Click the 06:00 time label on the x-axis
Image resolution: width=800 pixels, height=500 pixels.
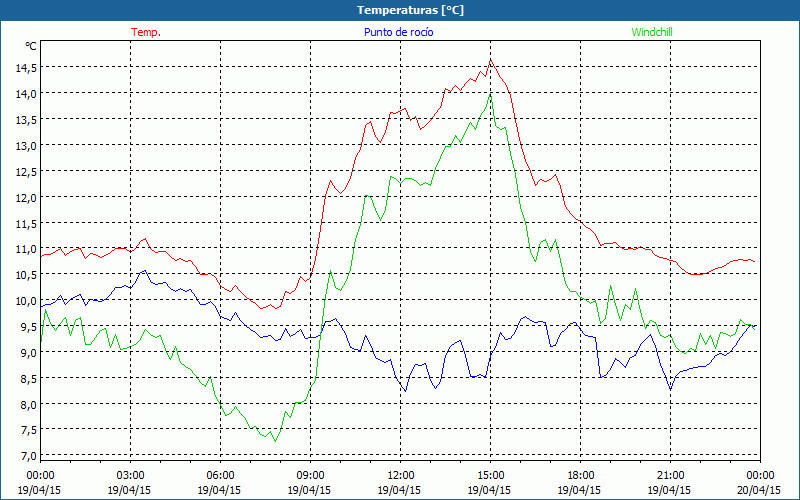coord(220,476)
